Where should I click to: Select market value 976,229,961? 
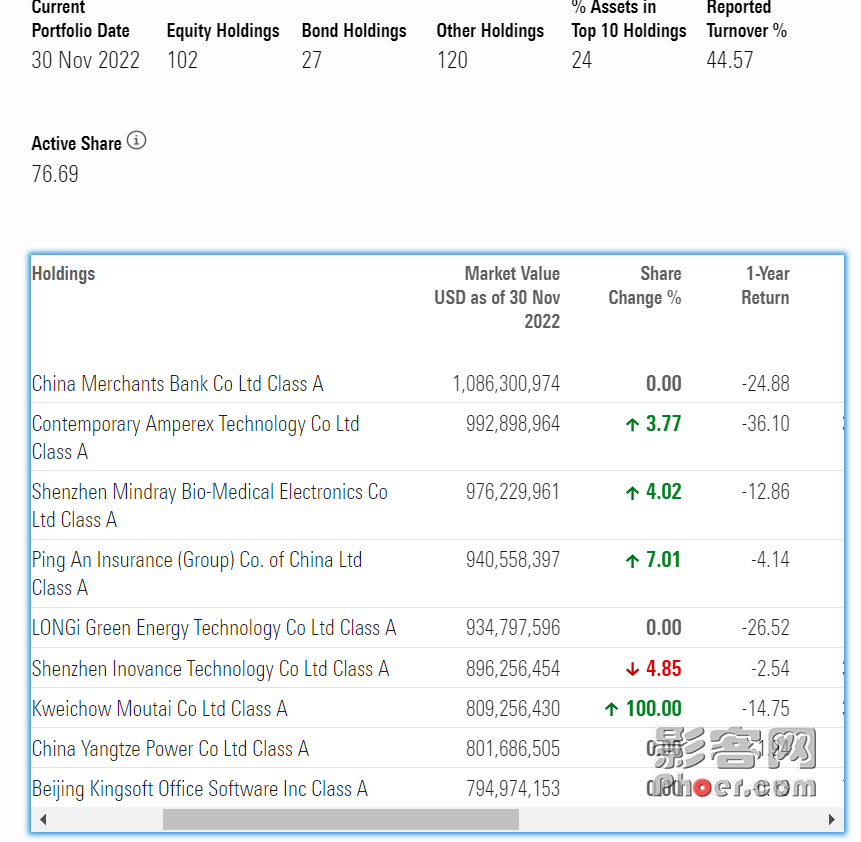click(513, 492)
